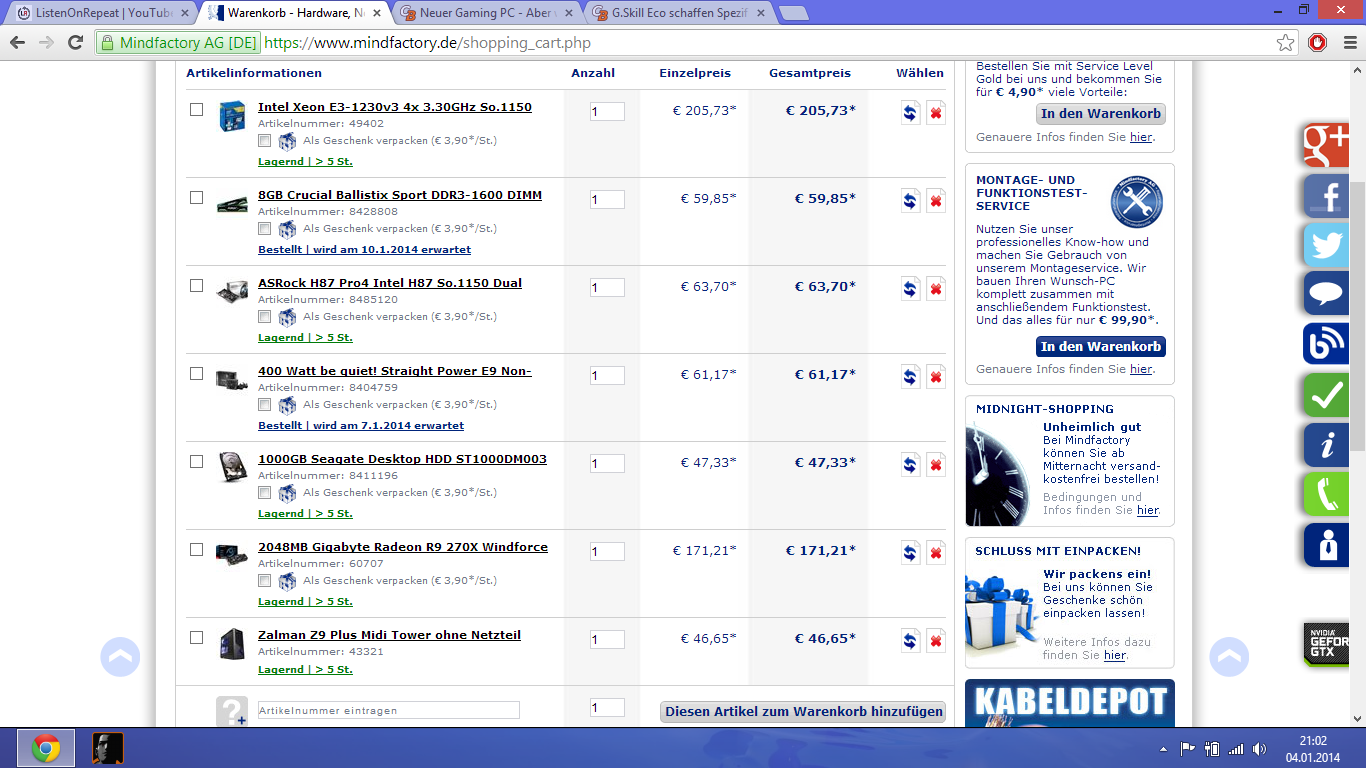Select the 400 Watt be quiet! row checkbox

coord(197,373)
